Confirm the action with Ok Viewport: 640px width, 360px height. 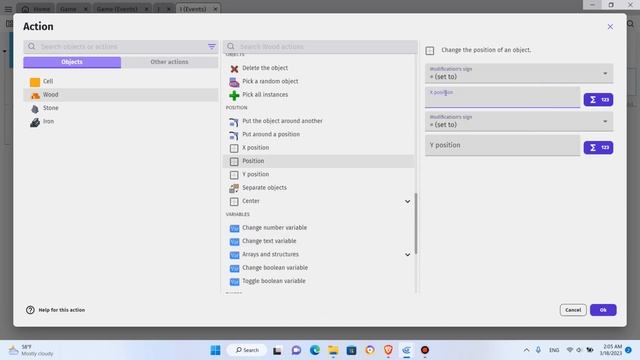603,310
